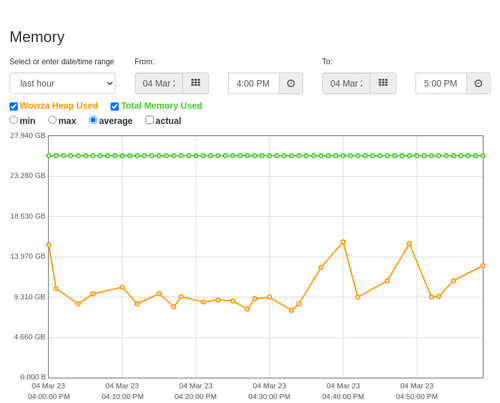Click the From date field showing 04 Mar

[x=159, y=83]
